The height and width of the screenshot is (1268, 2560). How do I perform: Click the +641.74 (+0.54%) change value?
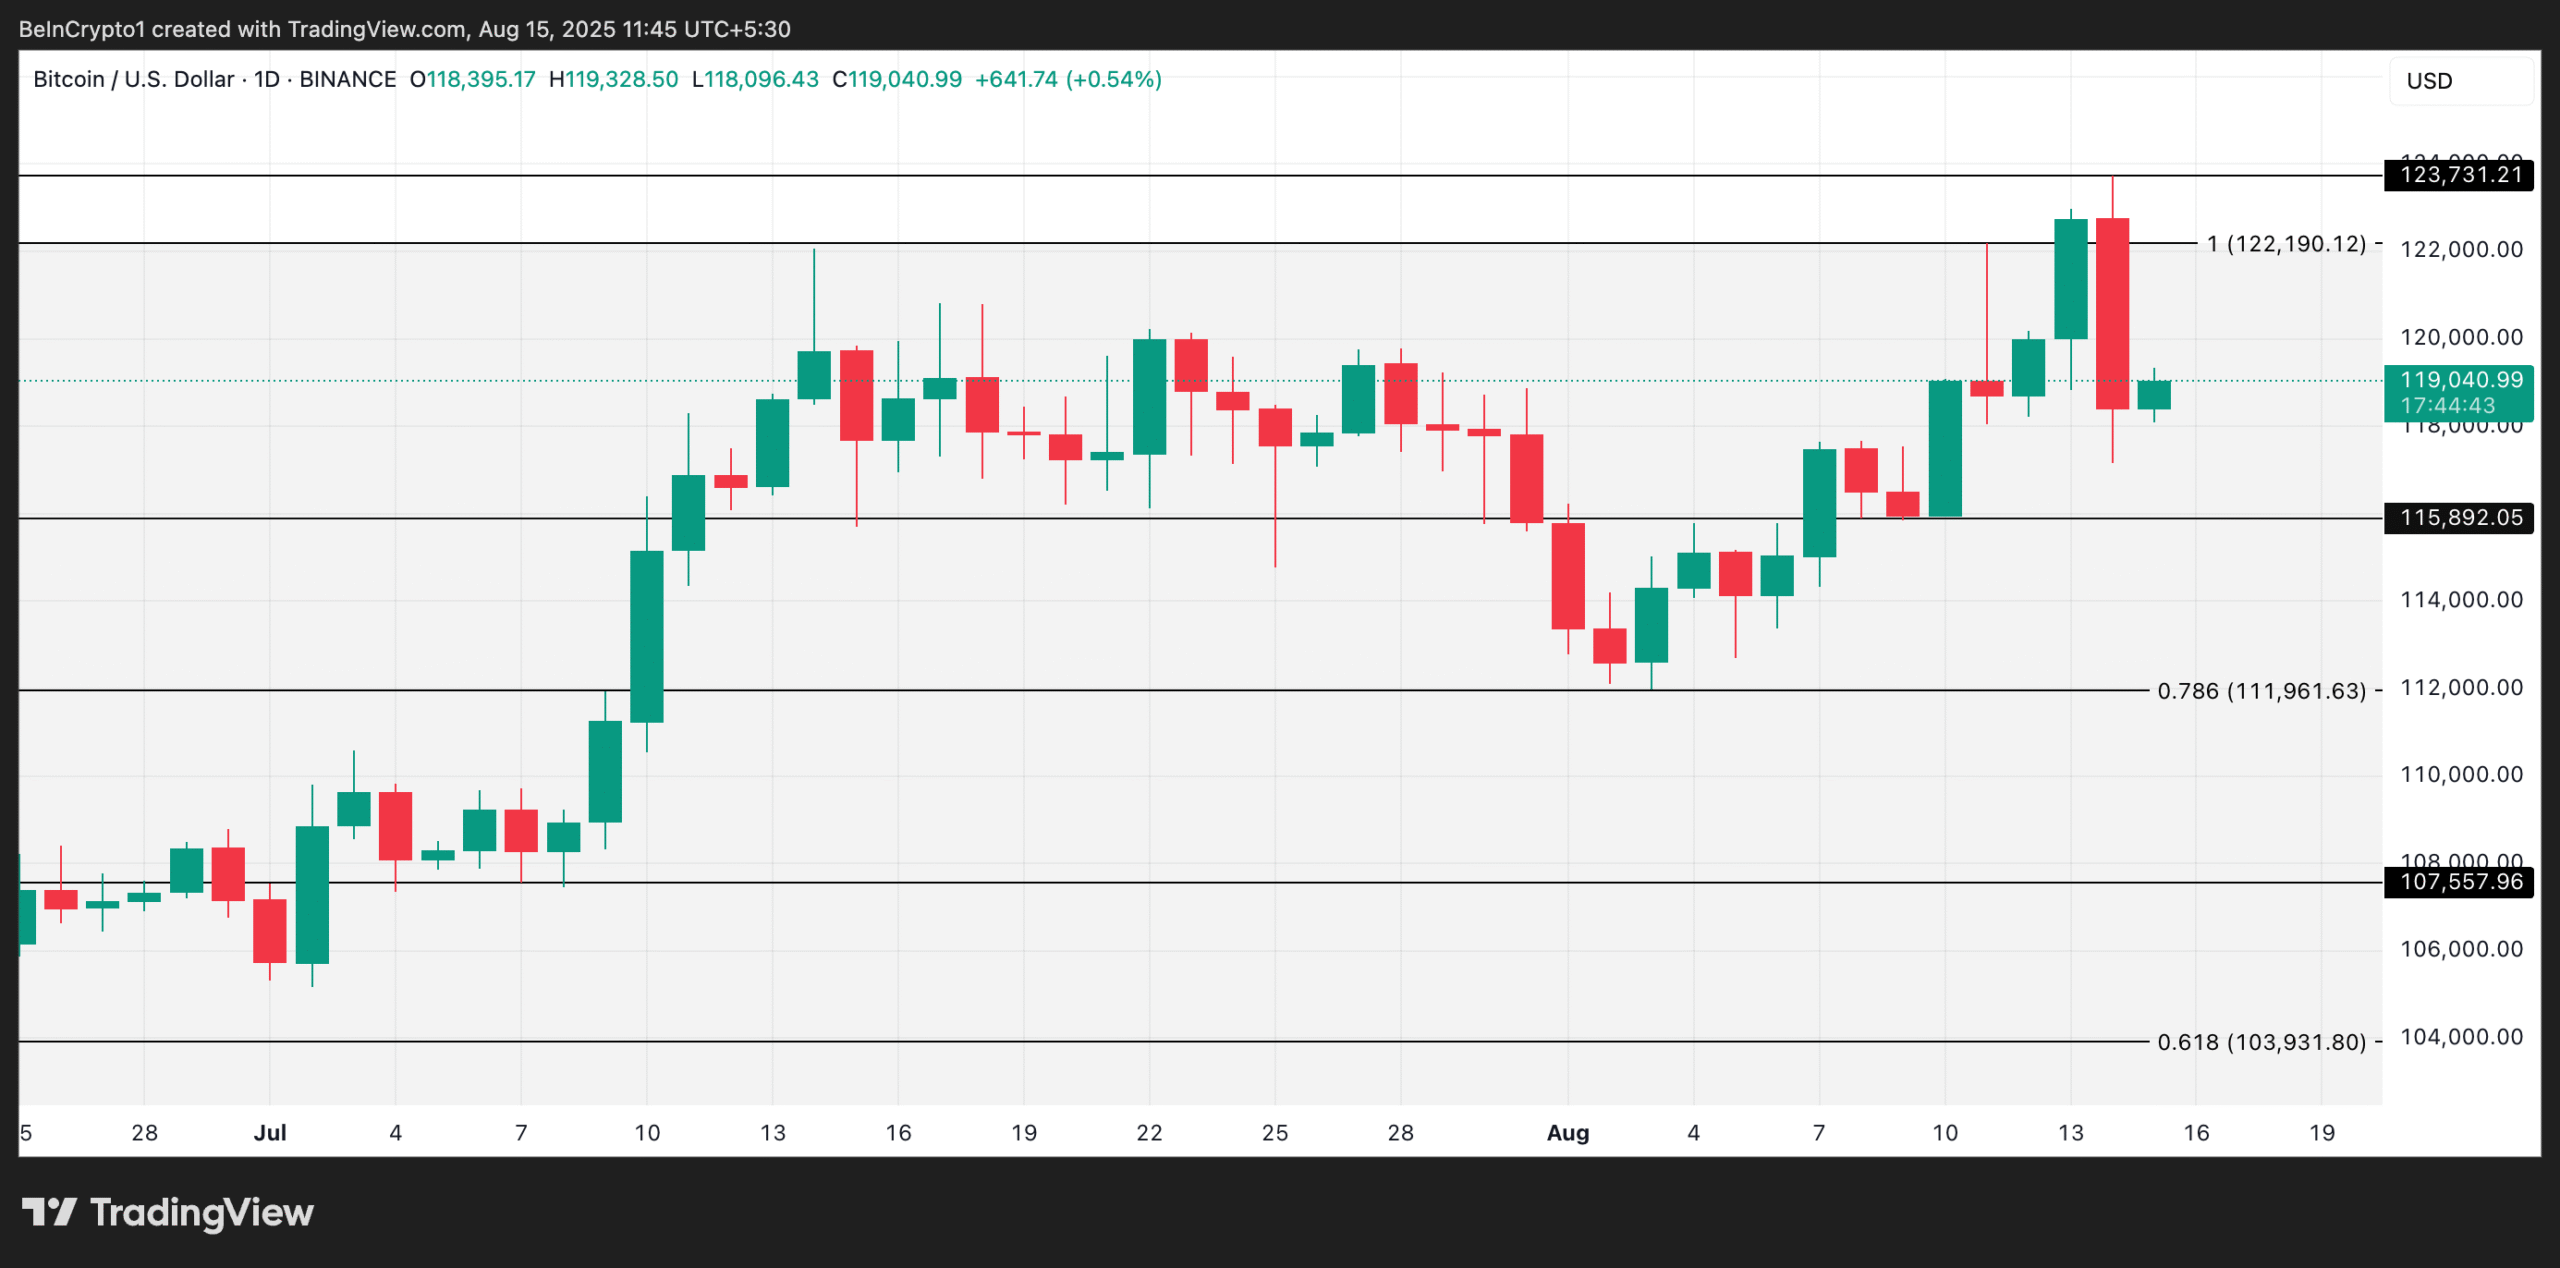(x=1067, y=79)
